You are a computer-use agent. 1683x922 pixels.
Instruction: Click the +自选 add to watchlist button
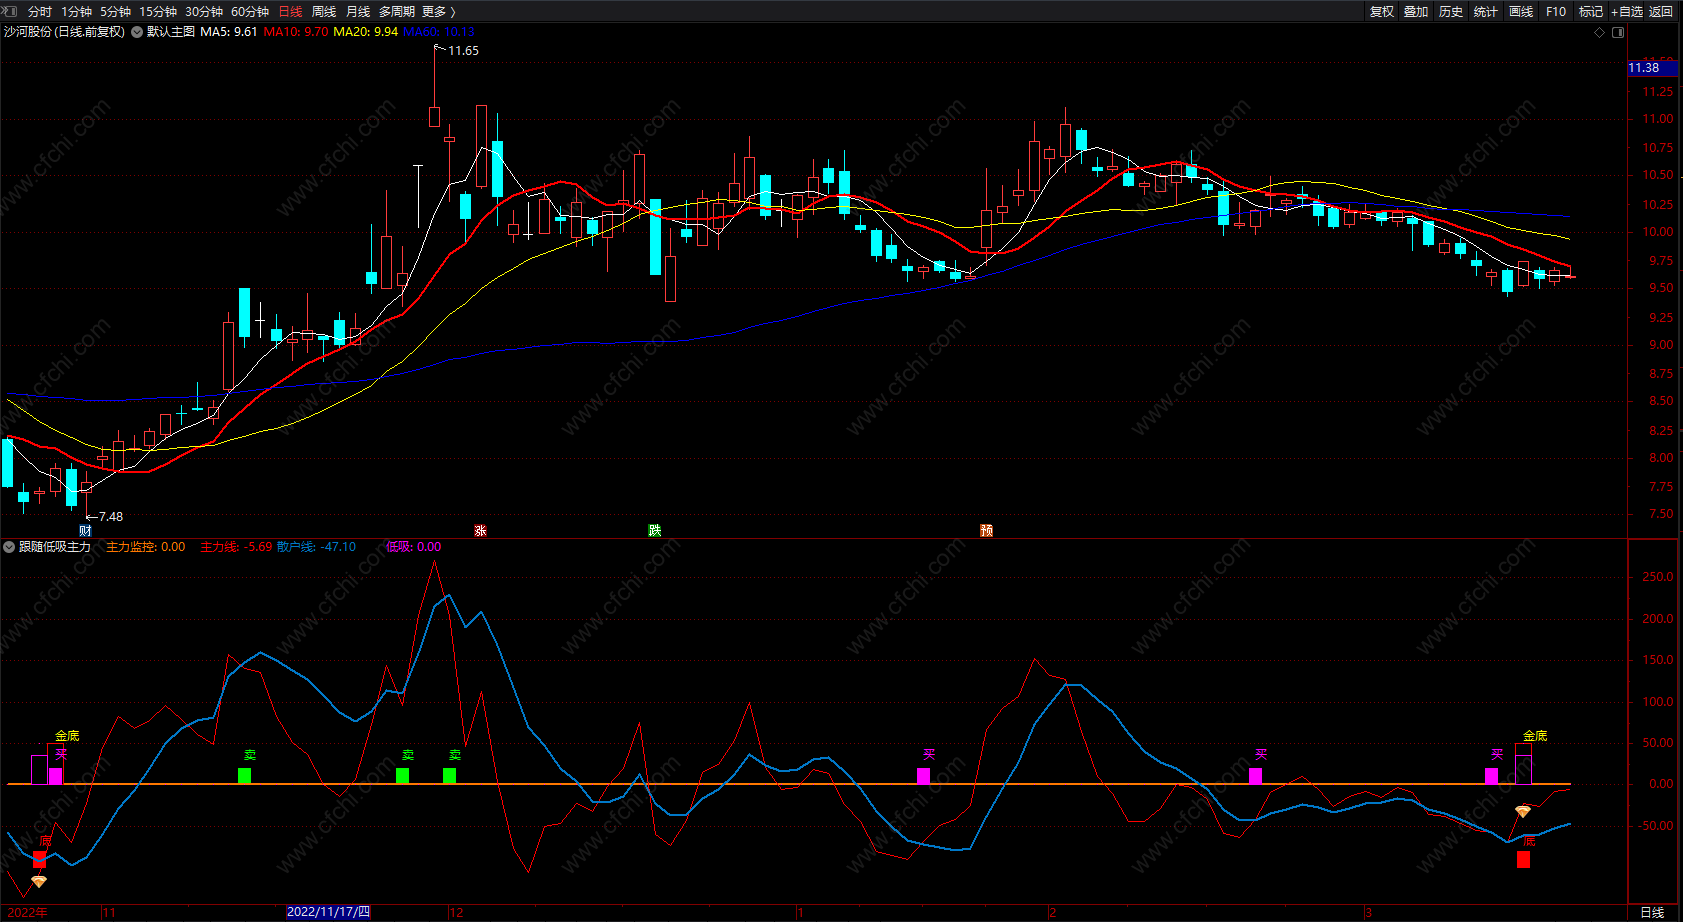[1626, 11]
